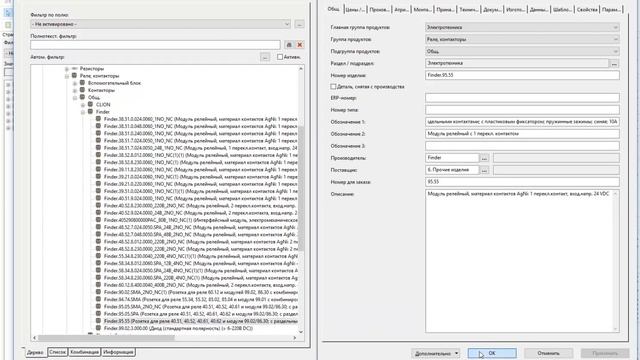
Task: Switch to the Информация tab
Action: point(118,352)
